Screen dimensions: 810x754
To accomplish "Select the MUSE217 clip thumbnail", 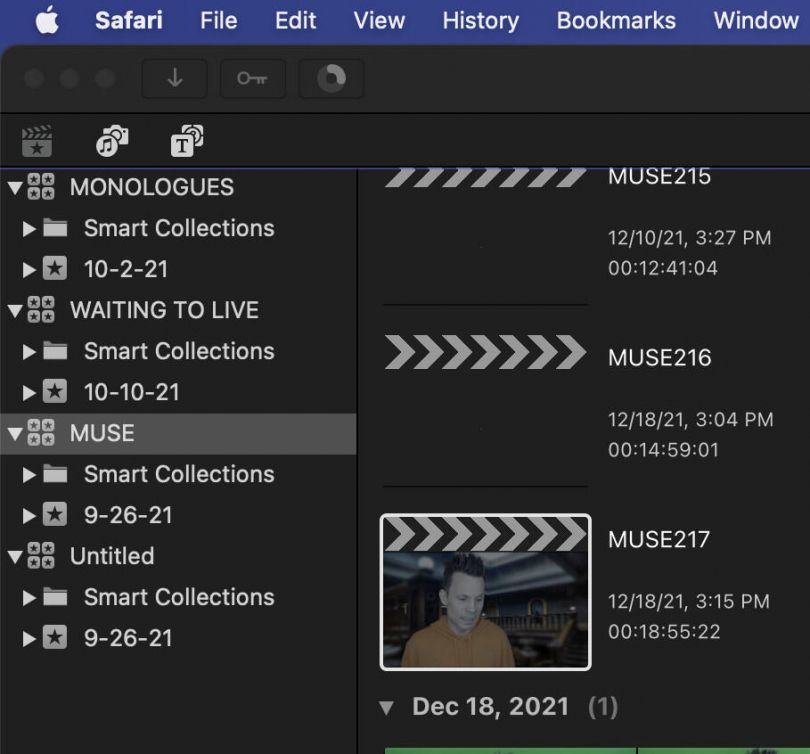I will point(485,590).
